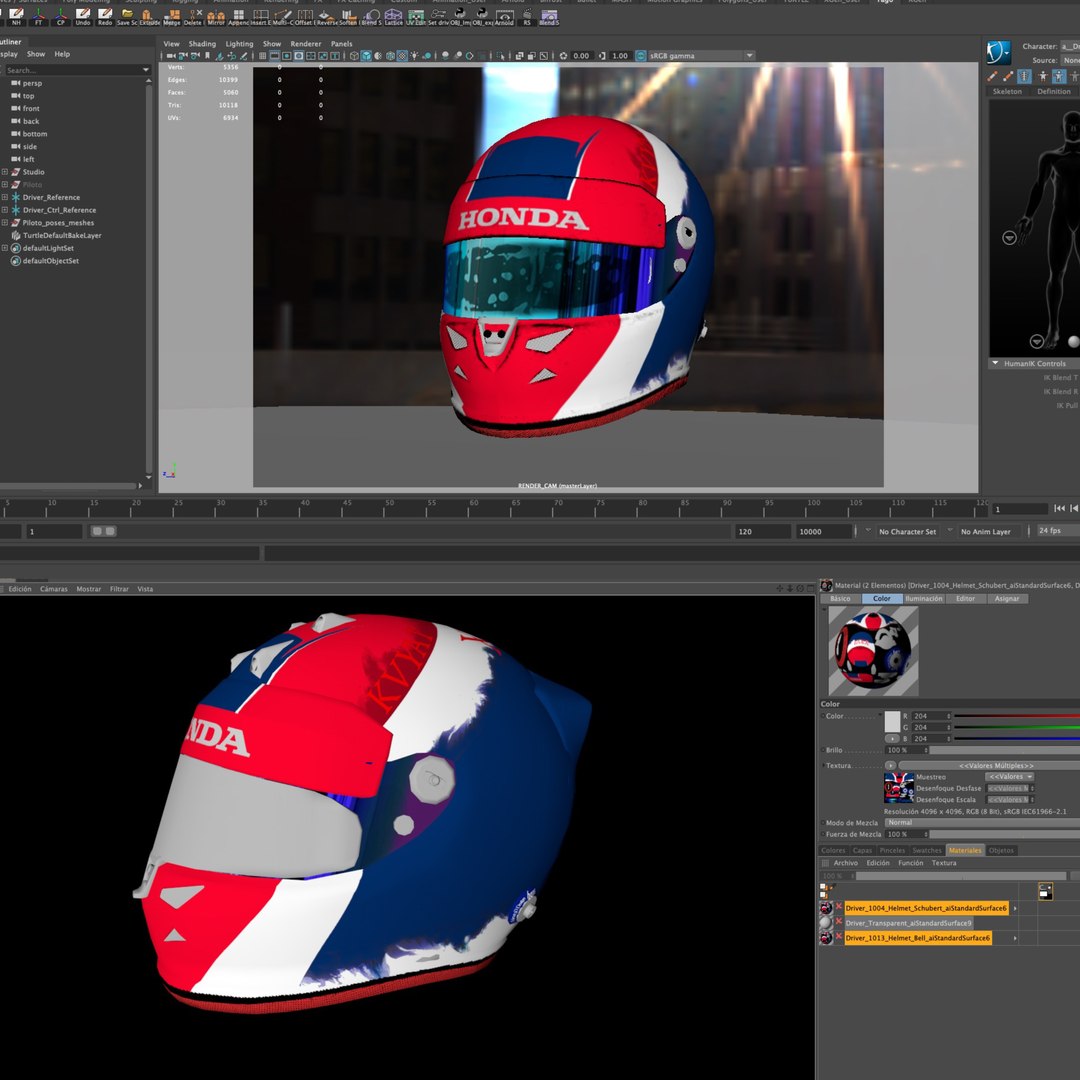Toggle textured display checker icon
1080x1080 pixels.
(402, 56)
